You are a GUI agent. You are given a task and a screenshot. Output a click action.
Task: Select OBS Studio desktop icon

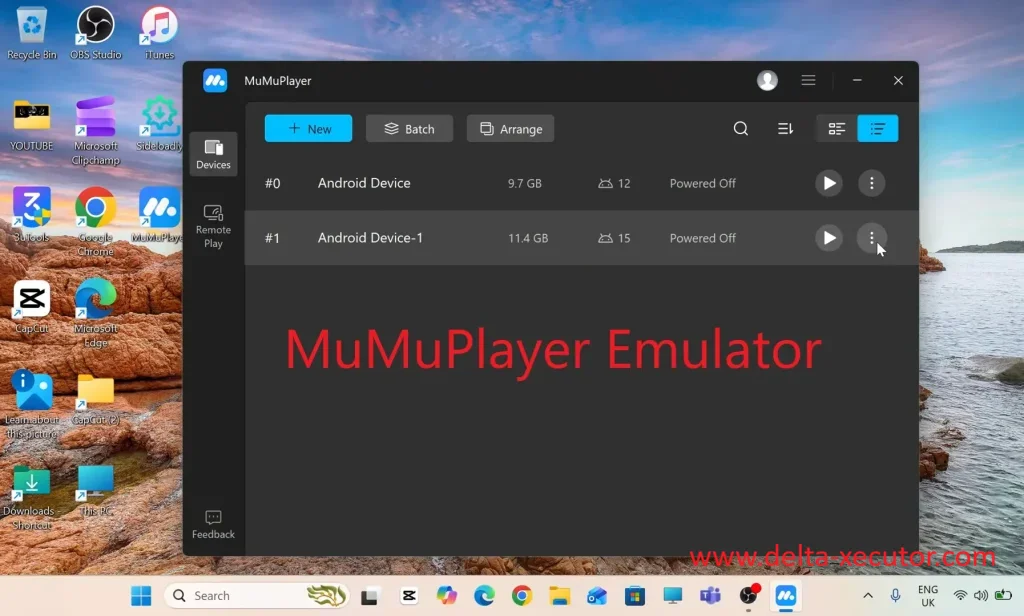click(95, 33)
